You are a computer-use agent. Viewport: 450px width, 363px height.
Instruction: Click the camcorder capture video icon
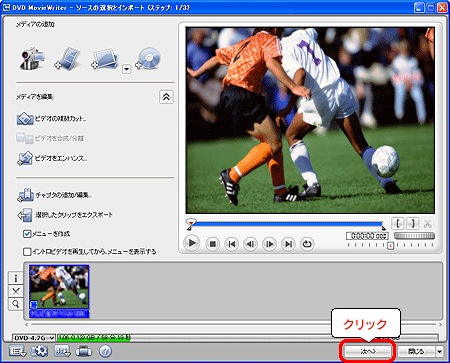click(32, 59)
